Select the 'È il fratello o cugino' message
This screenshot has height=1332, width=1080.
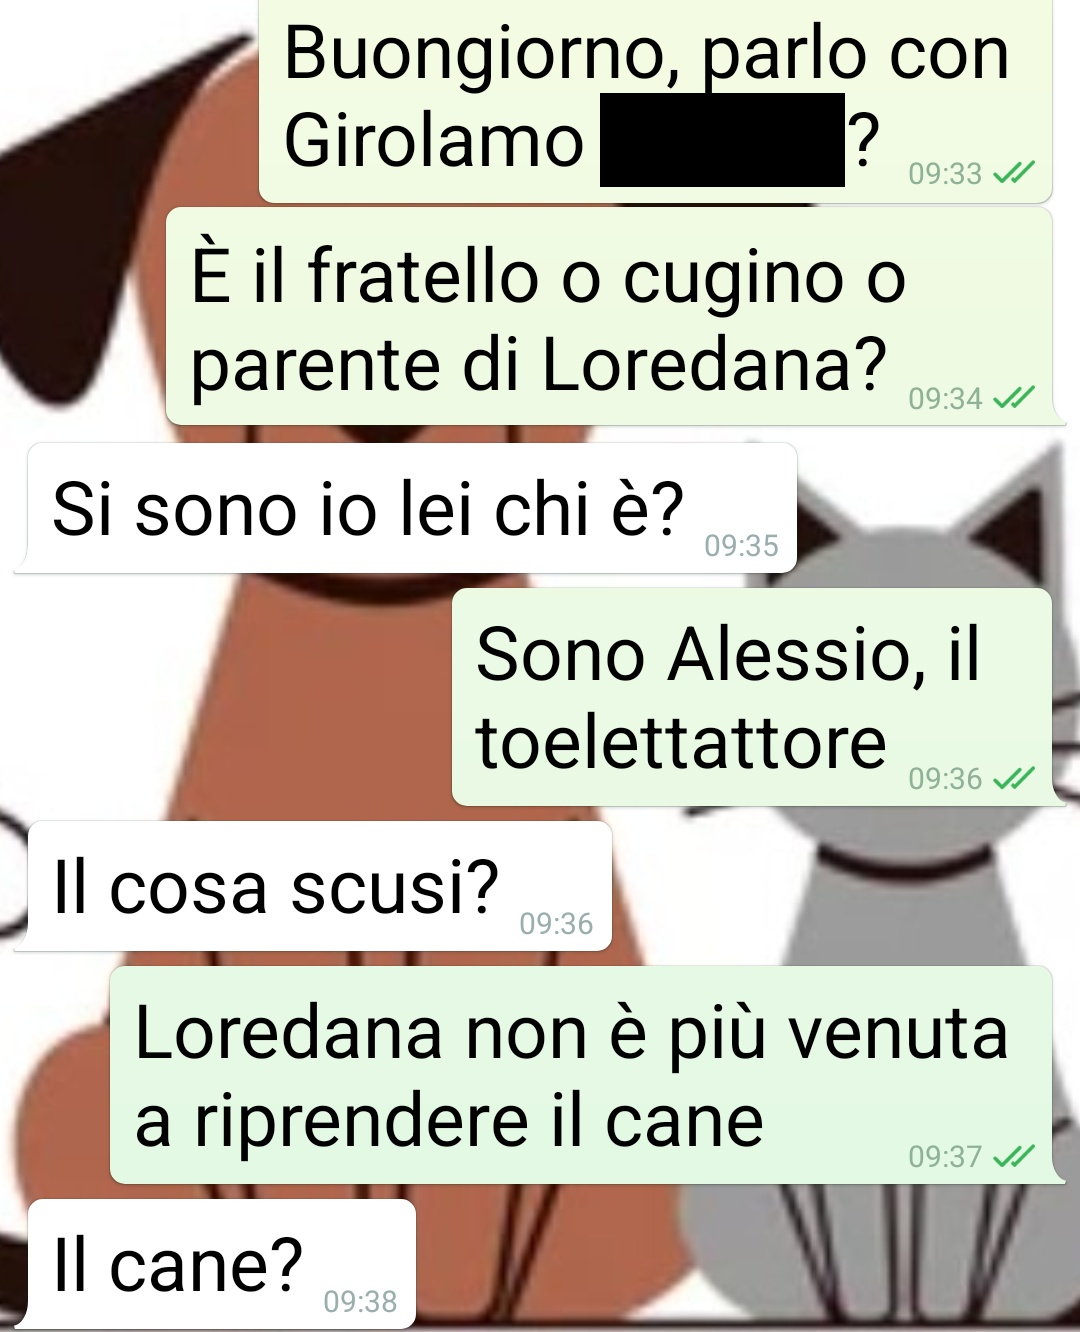click(x=609, y=317)
